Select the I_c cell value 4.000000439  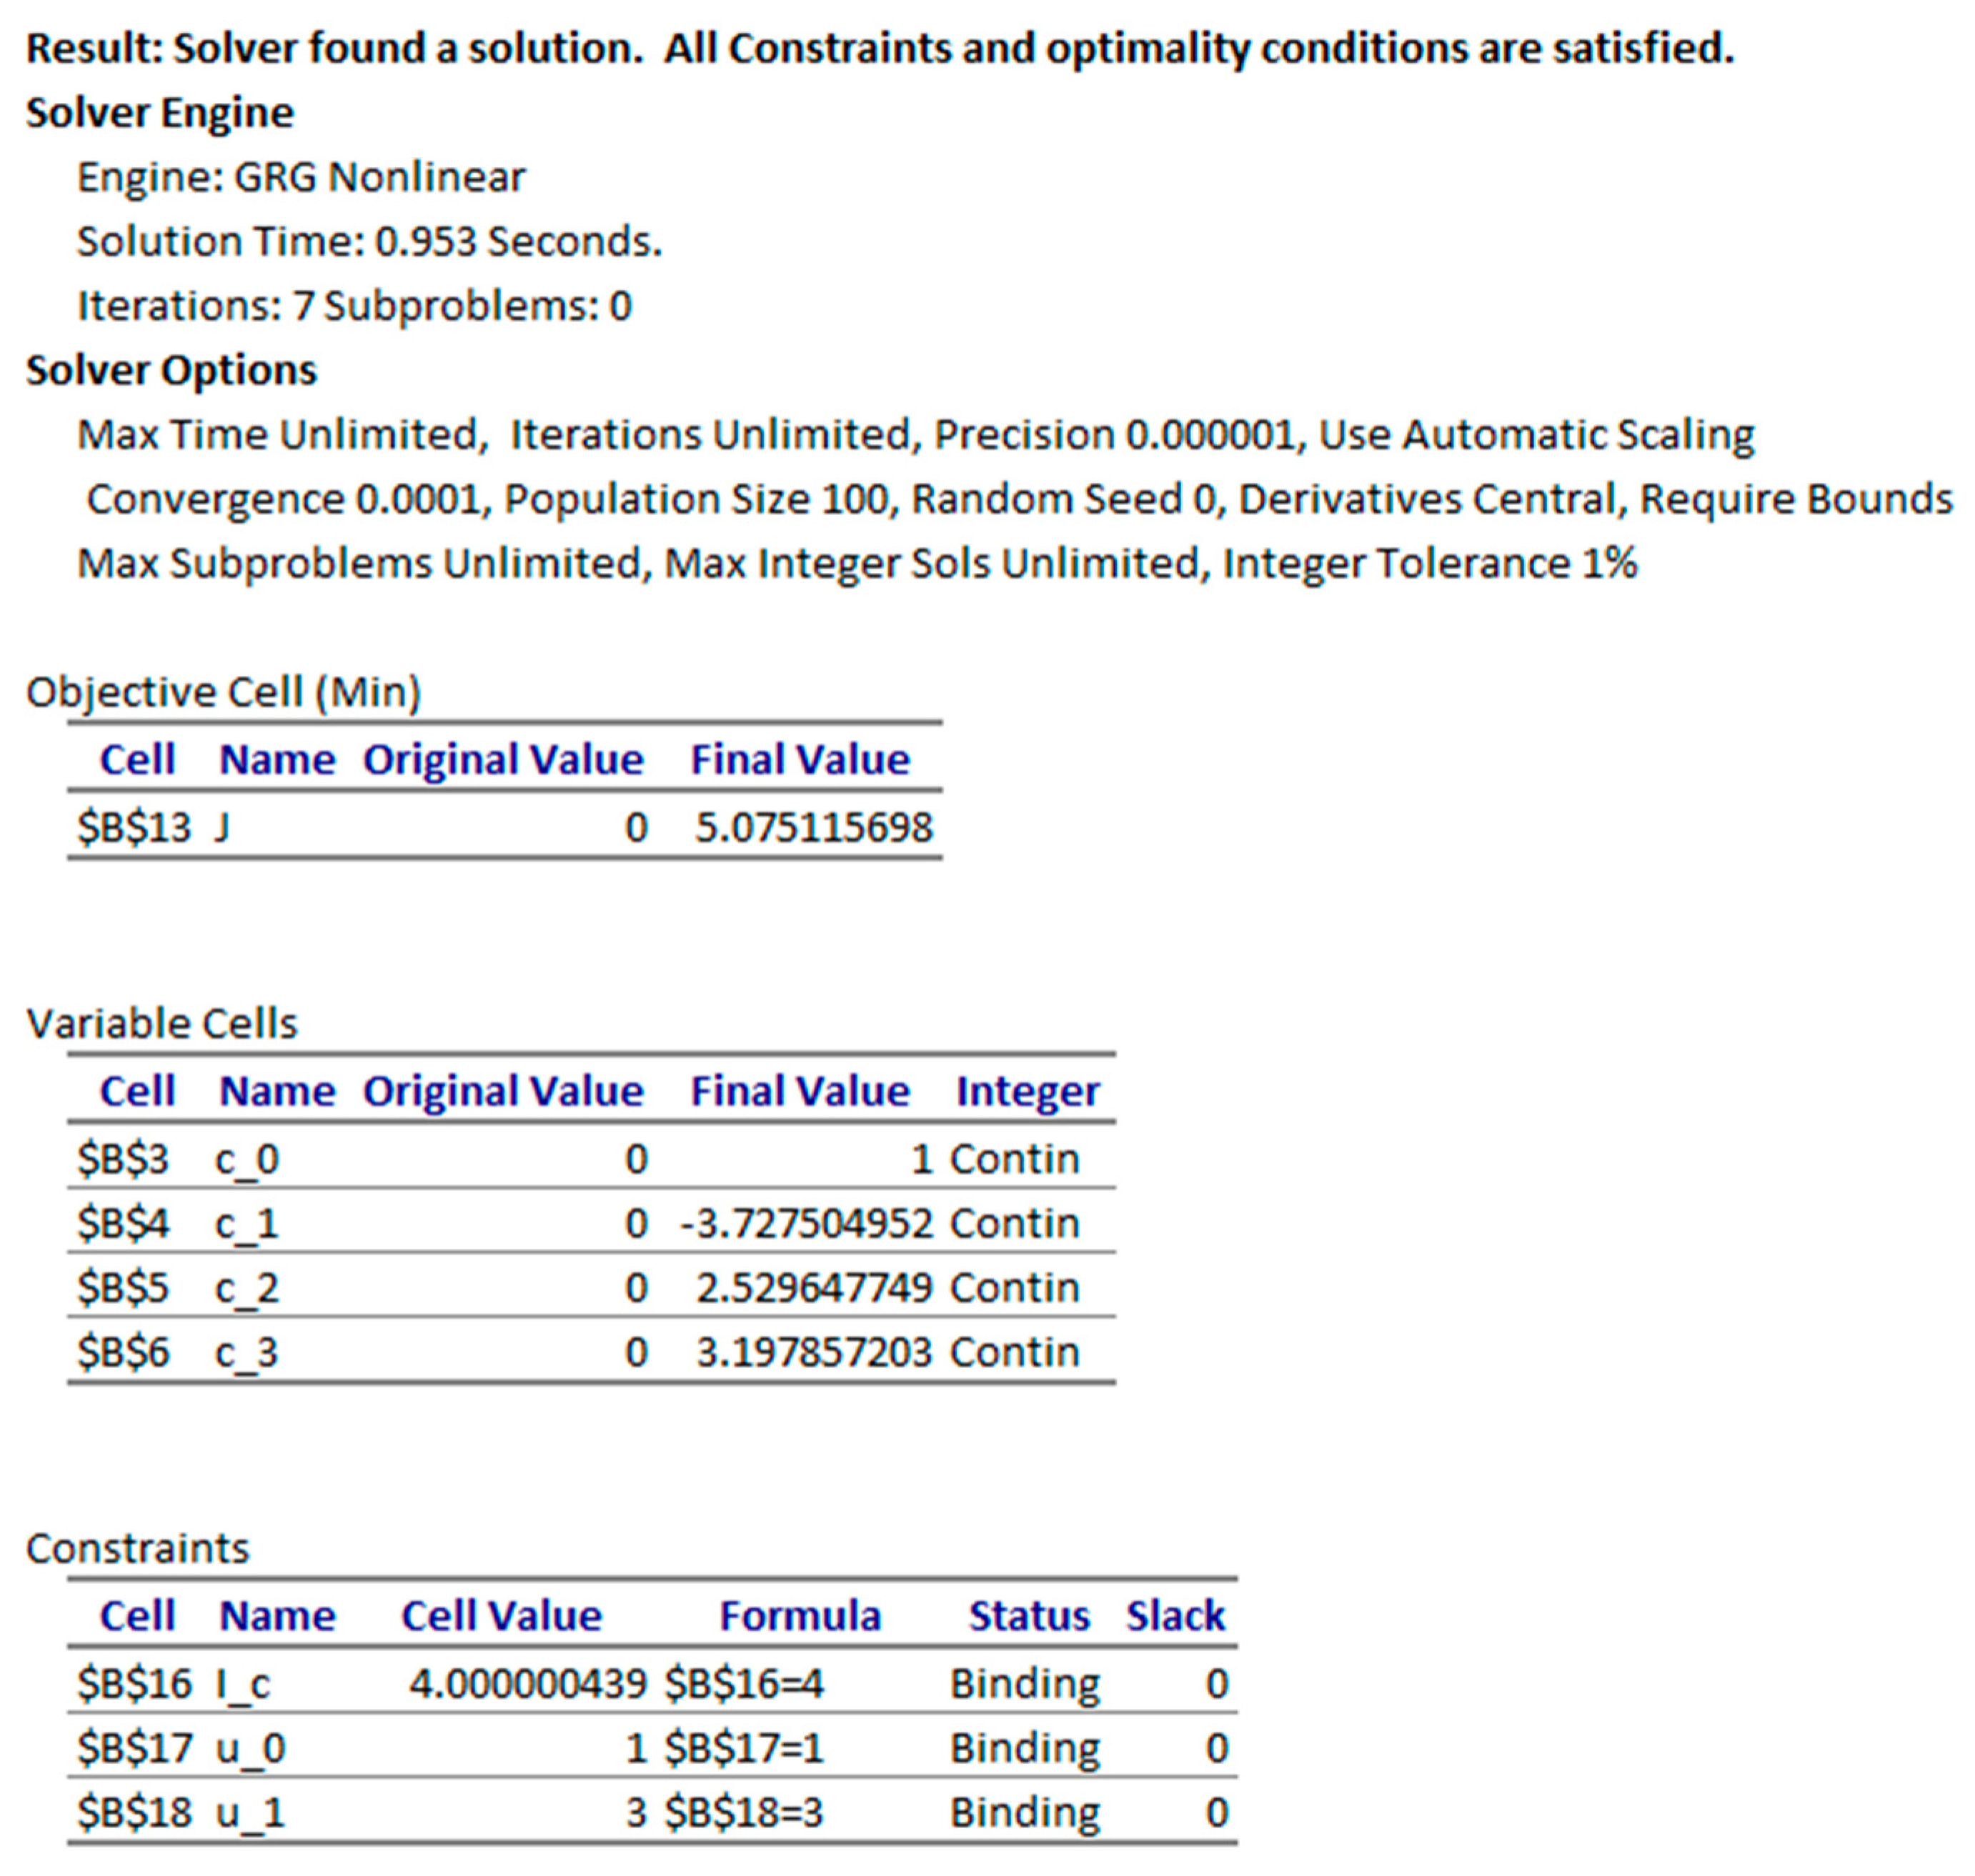point(527,1684)
